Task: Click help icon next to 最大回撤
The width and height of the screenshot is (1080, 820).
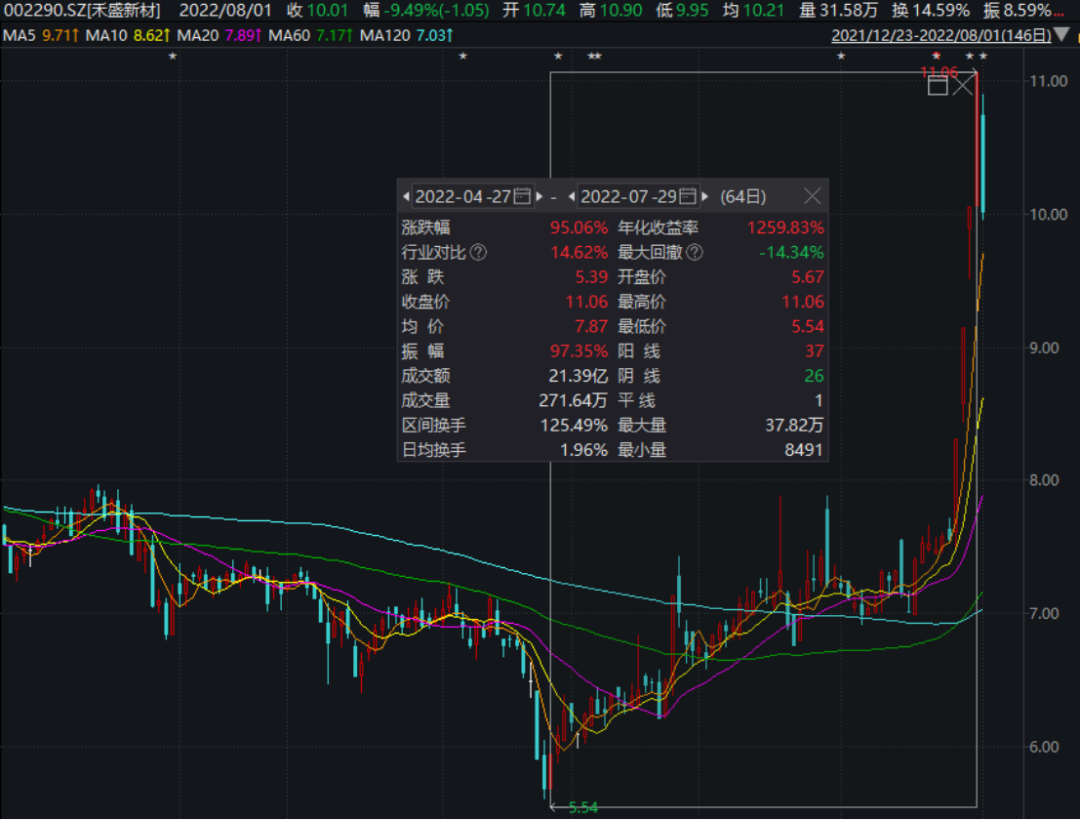Action: pyautogui.click(x=696, y=252)
